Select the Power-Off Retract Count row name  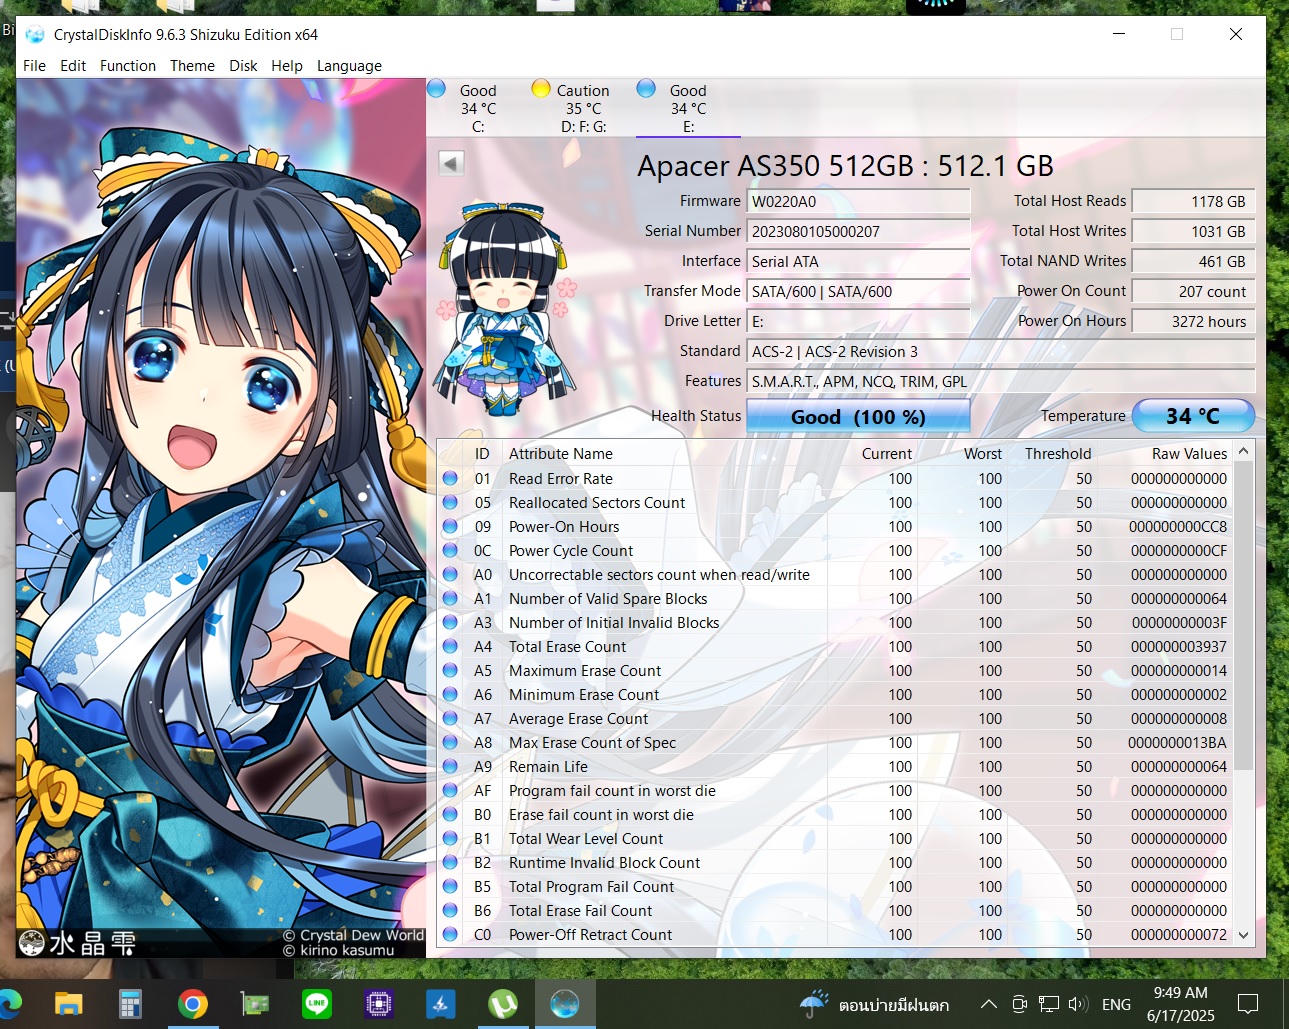590,935
